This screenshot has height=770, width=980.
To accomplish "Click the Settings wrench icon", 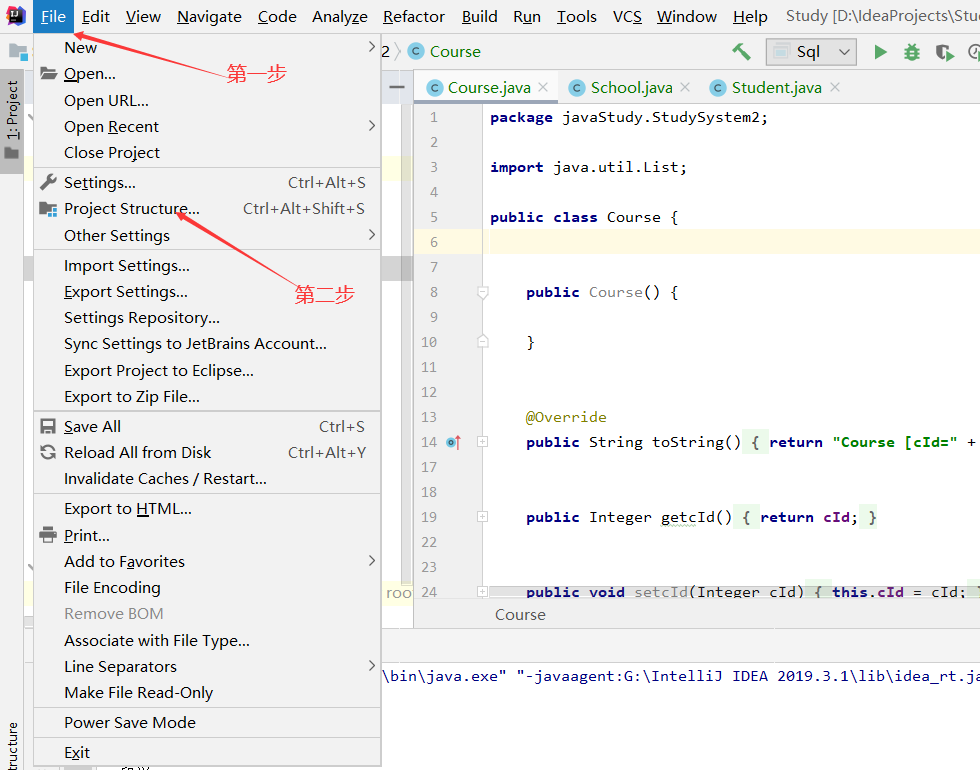I will (x=48, y=182).
